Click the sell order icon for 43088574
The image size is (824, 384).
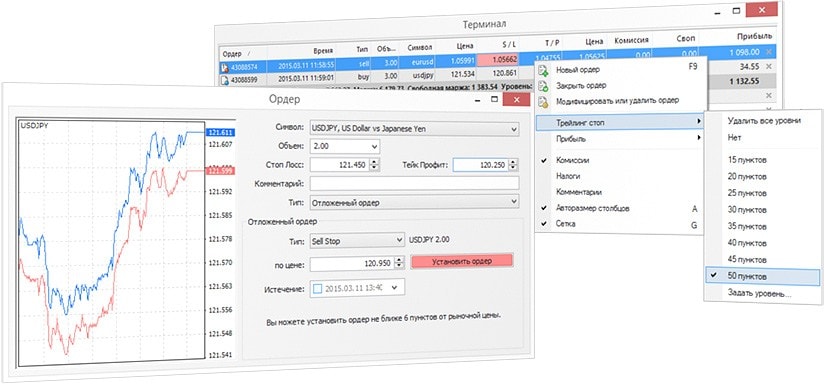(x=224, y=67)
